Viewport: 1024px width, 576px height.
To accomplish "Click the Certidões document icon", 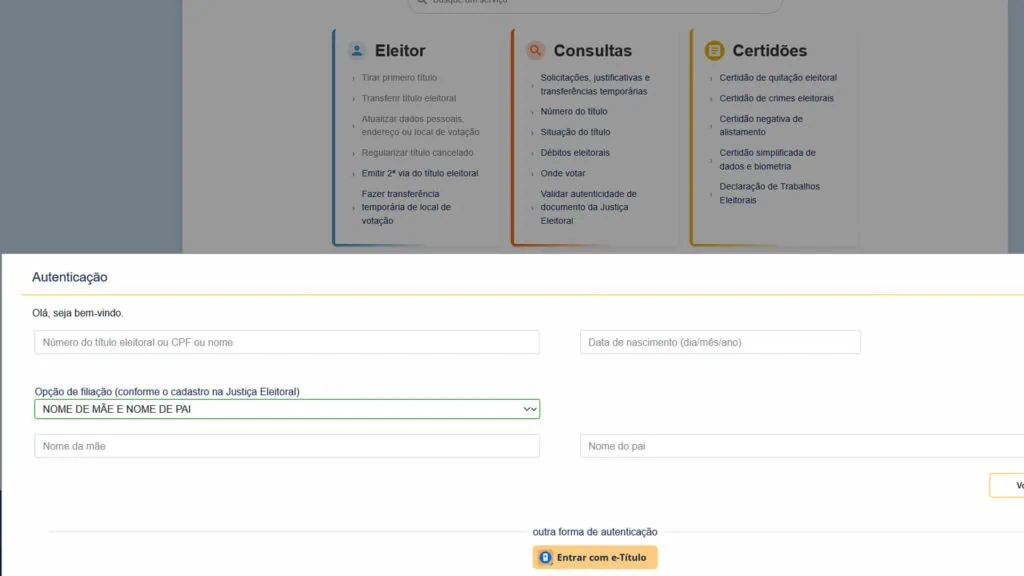I will 714,50.
